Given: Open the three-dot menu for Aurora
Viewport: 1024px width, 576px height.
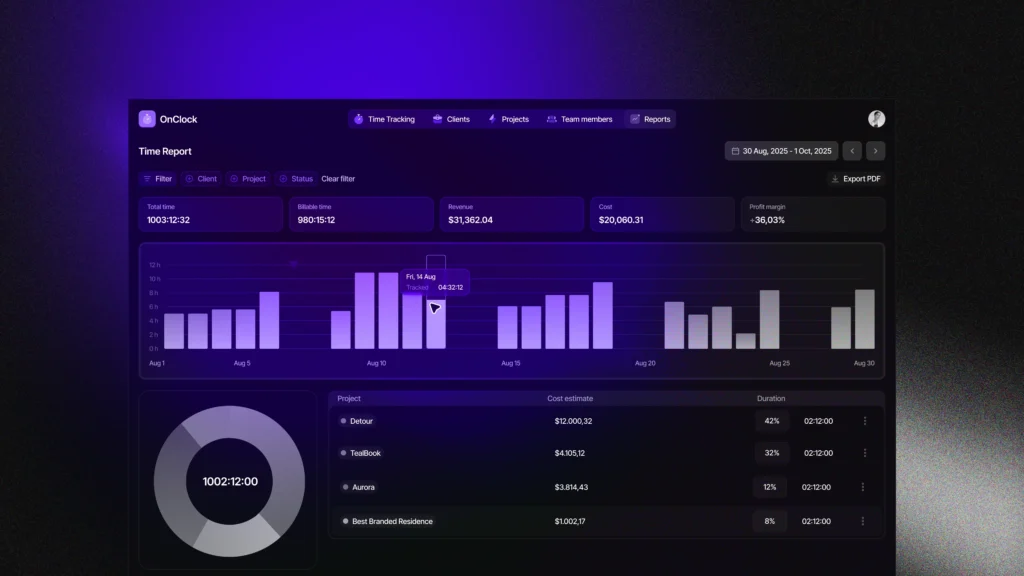Looking at the screenshot, I should (865, 487).
